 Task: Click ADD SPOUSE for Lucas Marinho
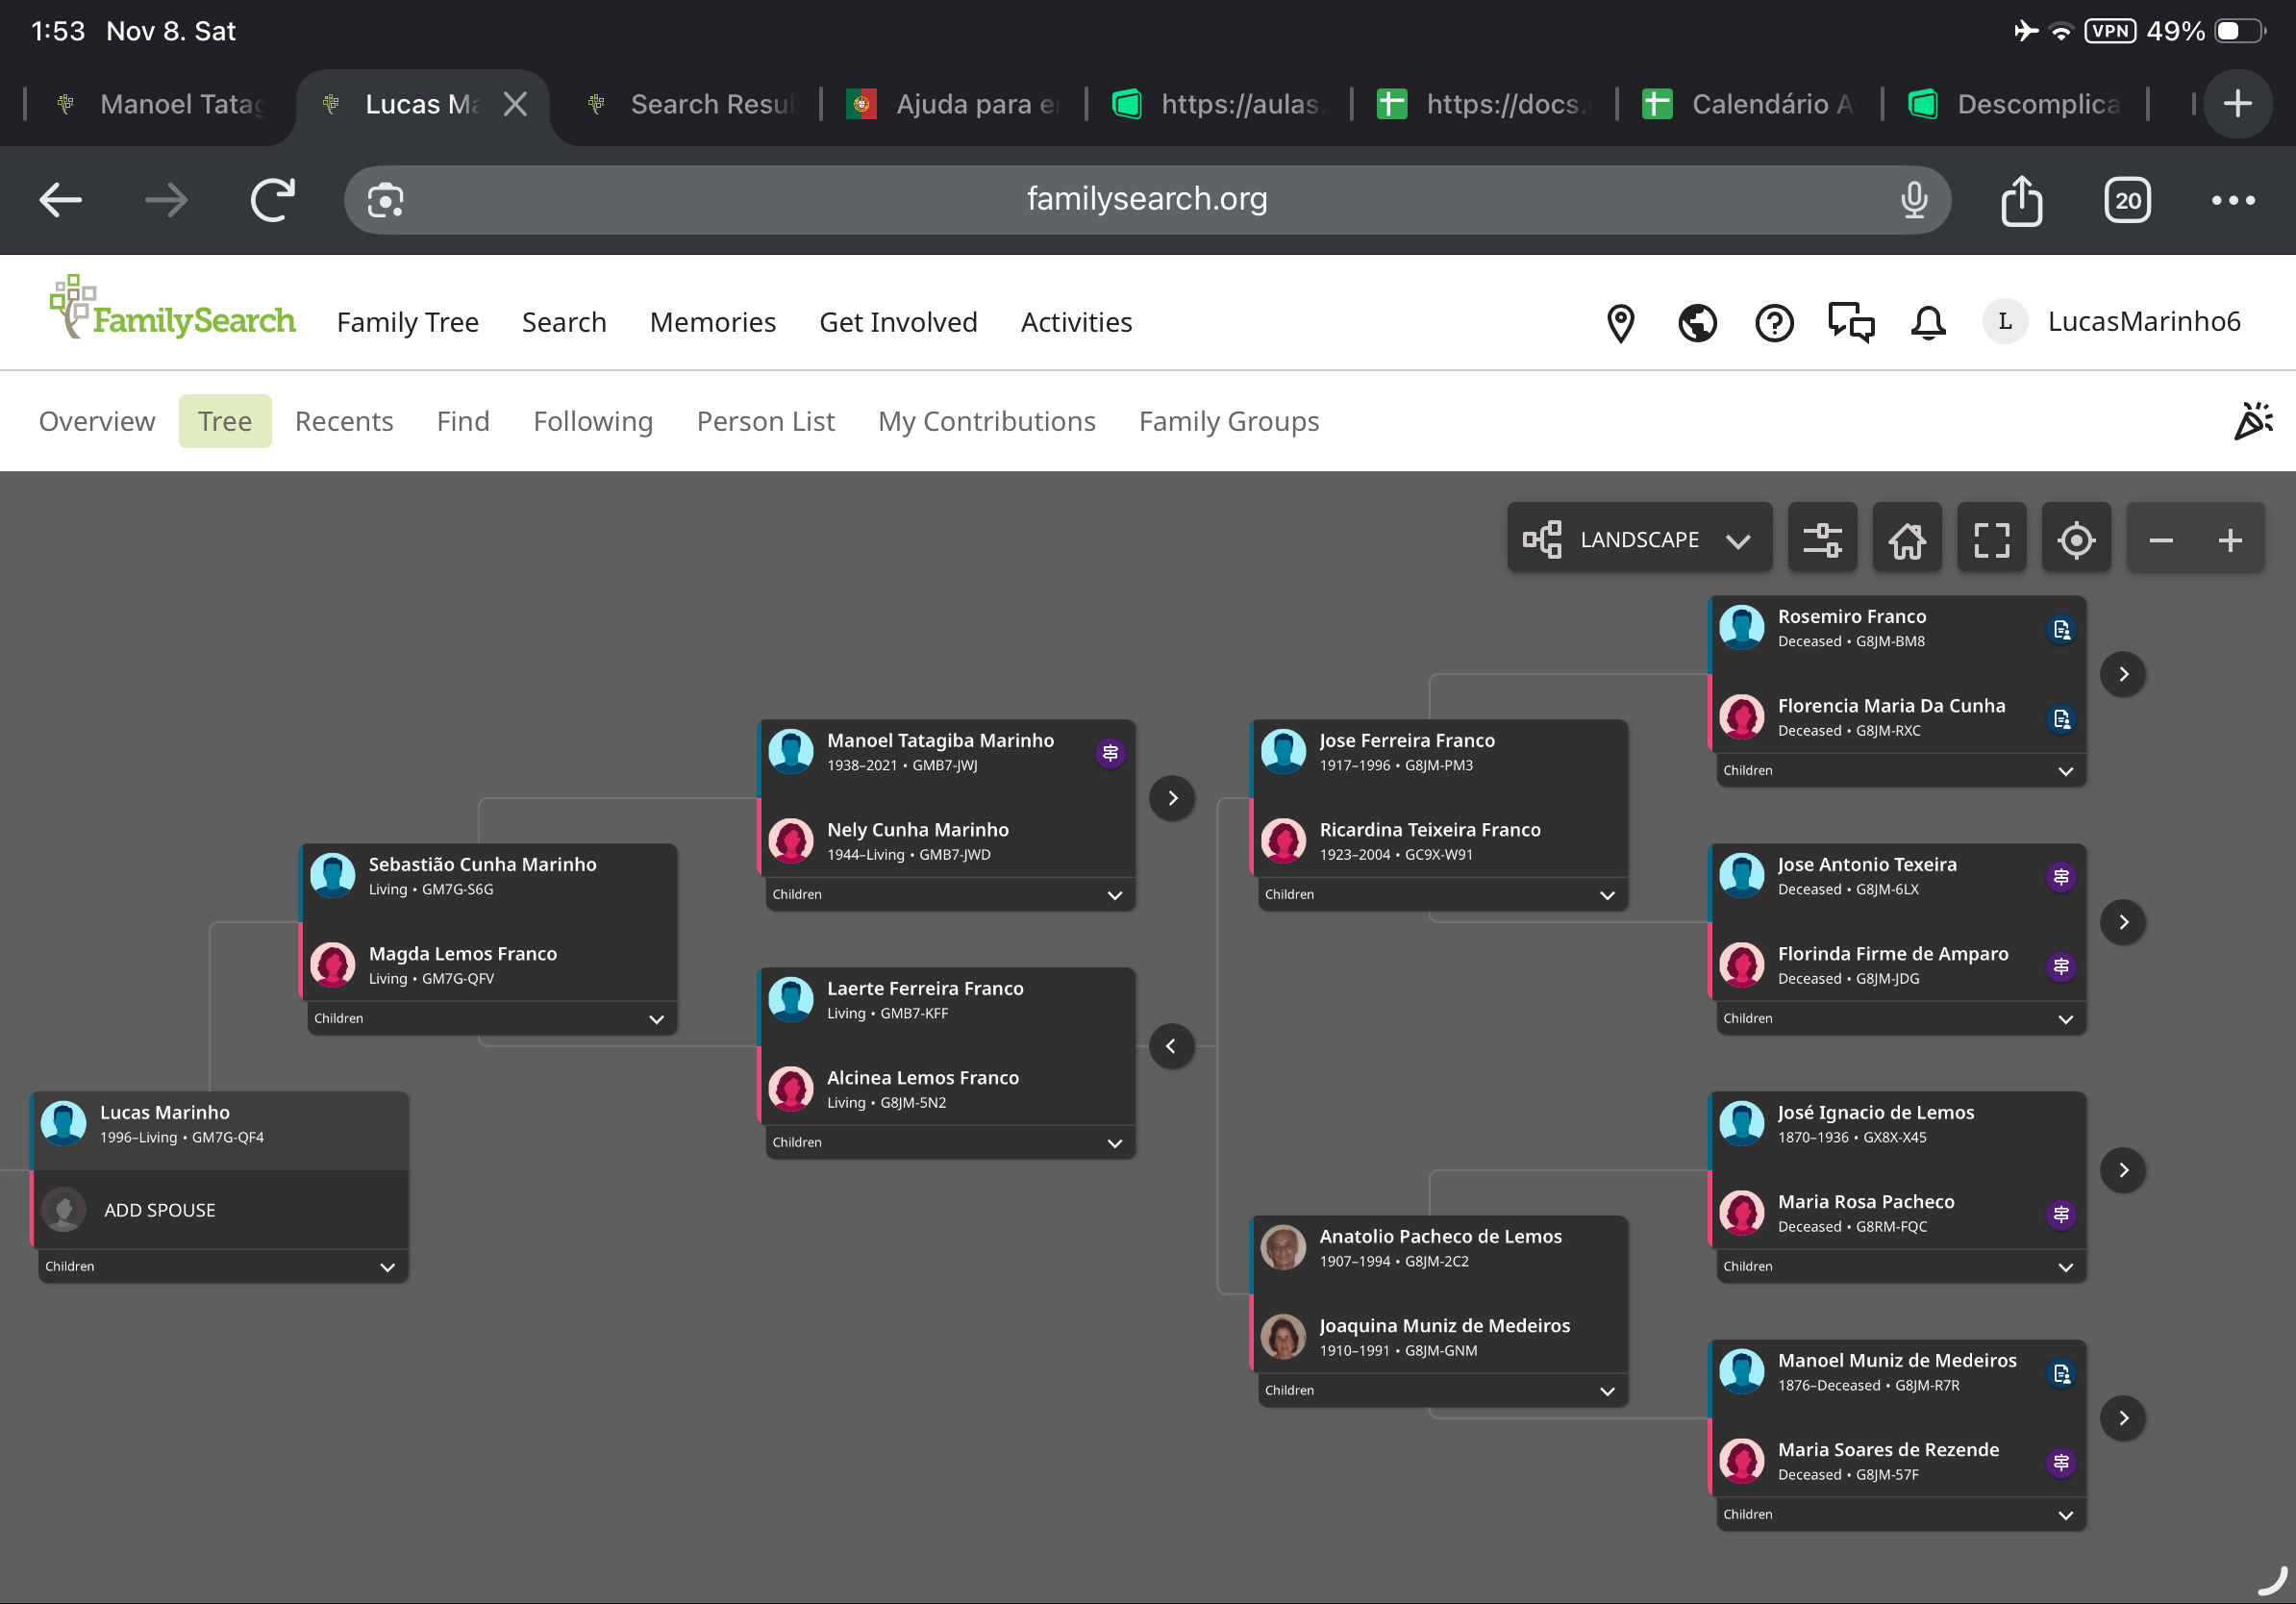point(160,1210)
